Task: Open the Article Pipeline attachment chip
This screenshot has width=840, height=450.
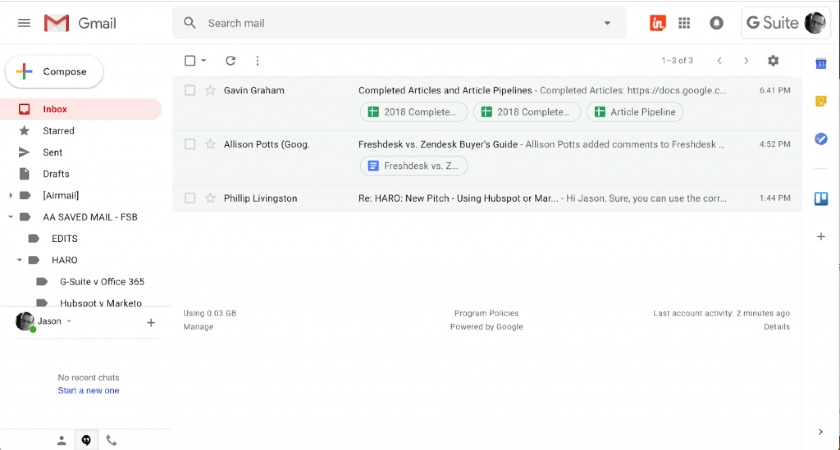Action: tap(635, 112)
